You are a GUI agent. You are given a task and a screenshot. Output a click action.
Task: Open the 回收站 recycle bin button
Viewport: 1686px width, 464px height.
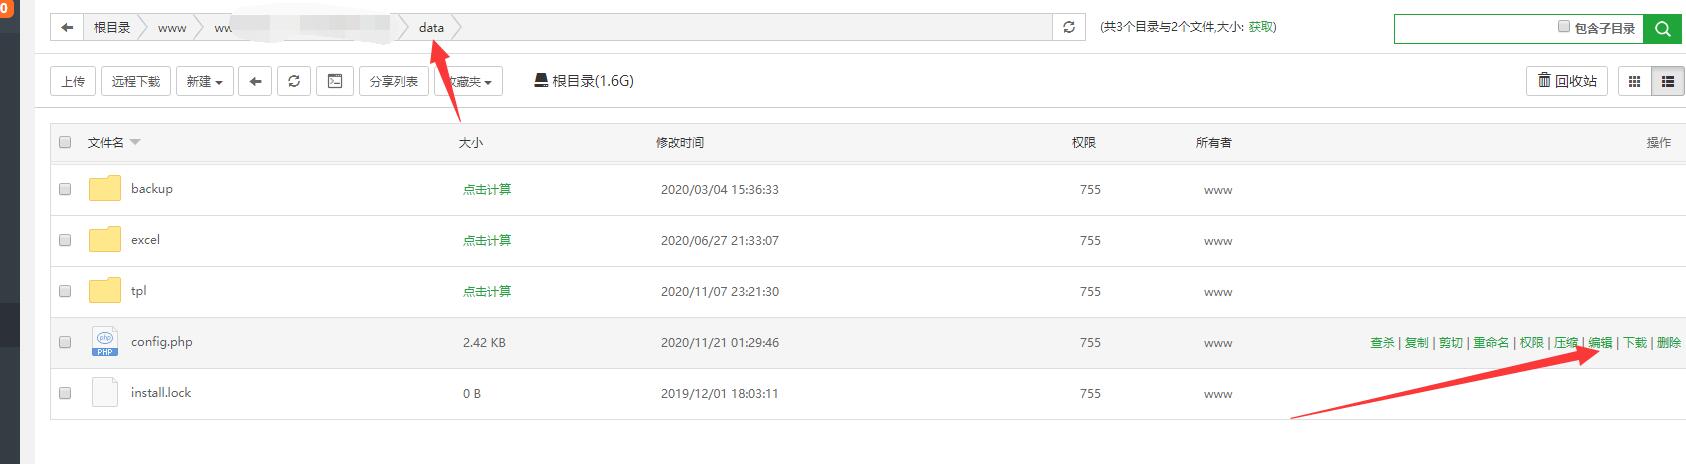[1566, 81]
